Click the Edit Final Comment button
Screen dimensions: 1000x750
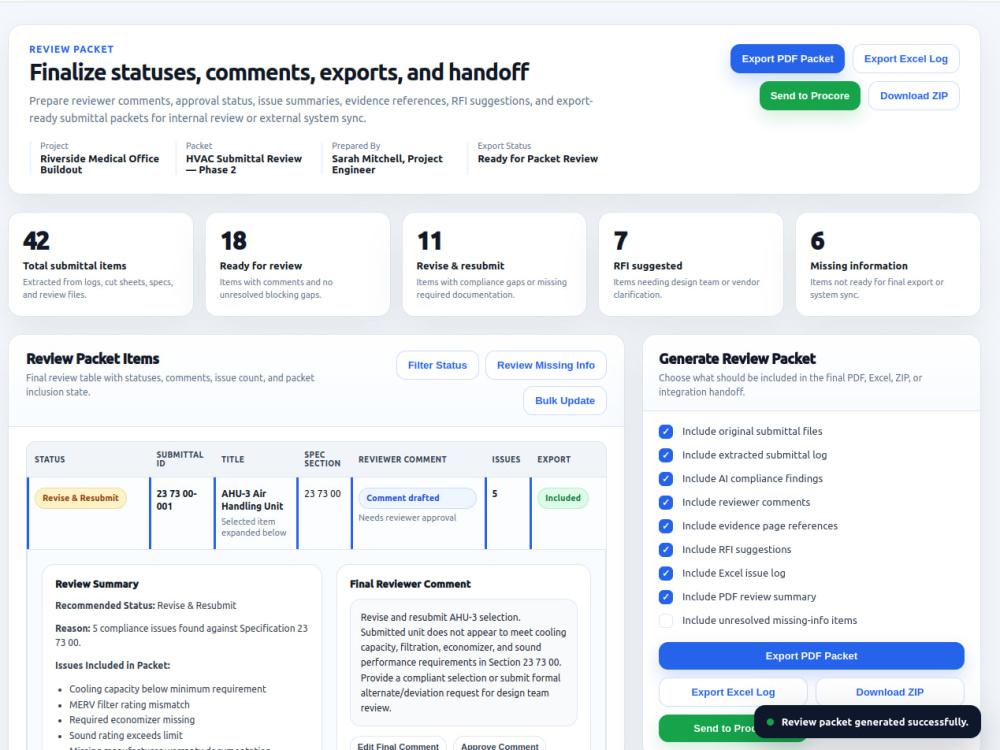pos(398,745)
